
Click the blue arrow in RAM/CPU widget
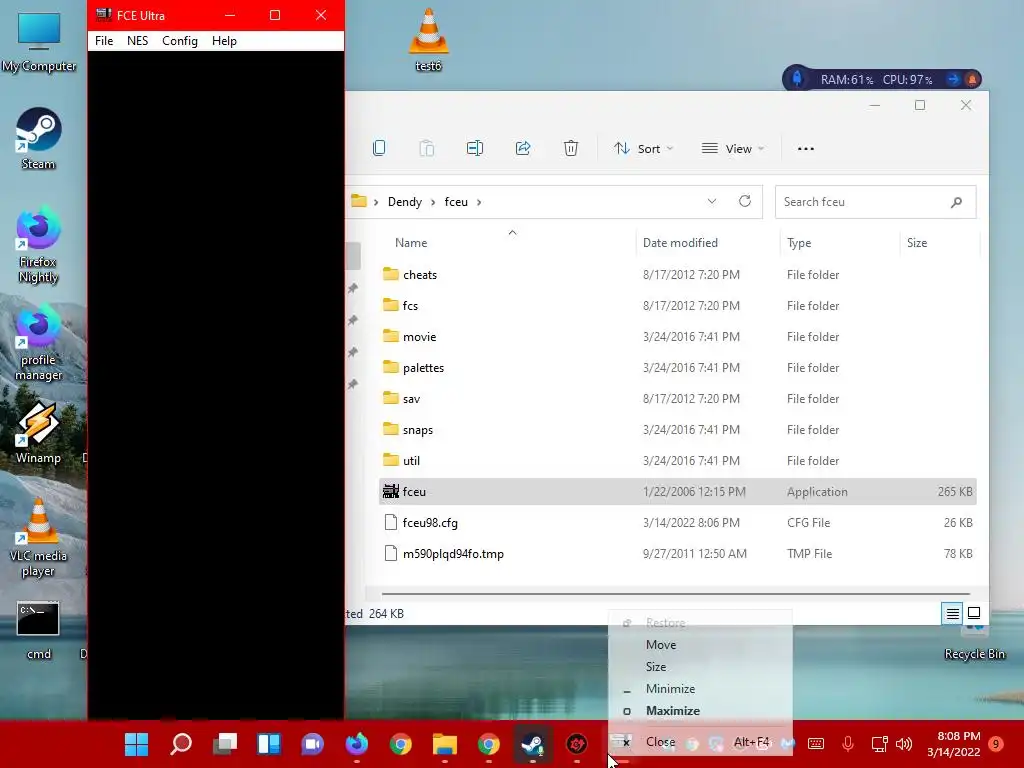coord(953,79)
